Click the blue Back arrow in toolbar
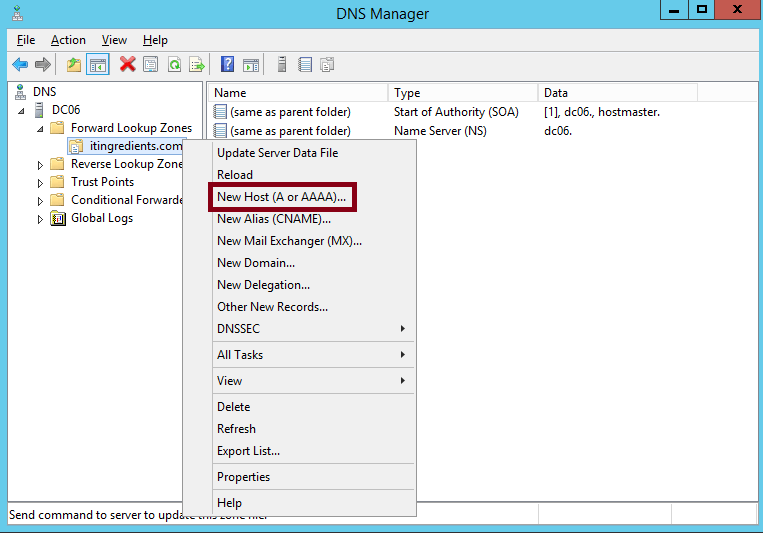Viewport: 763px width, 533px height. (19, 65)
